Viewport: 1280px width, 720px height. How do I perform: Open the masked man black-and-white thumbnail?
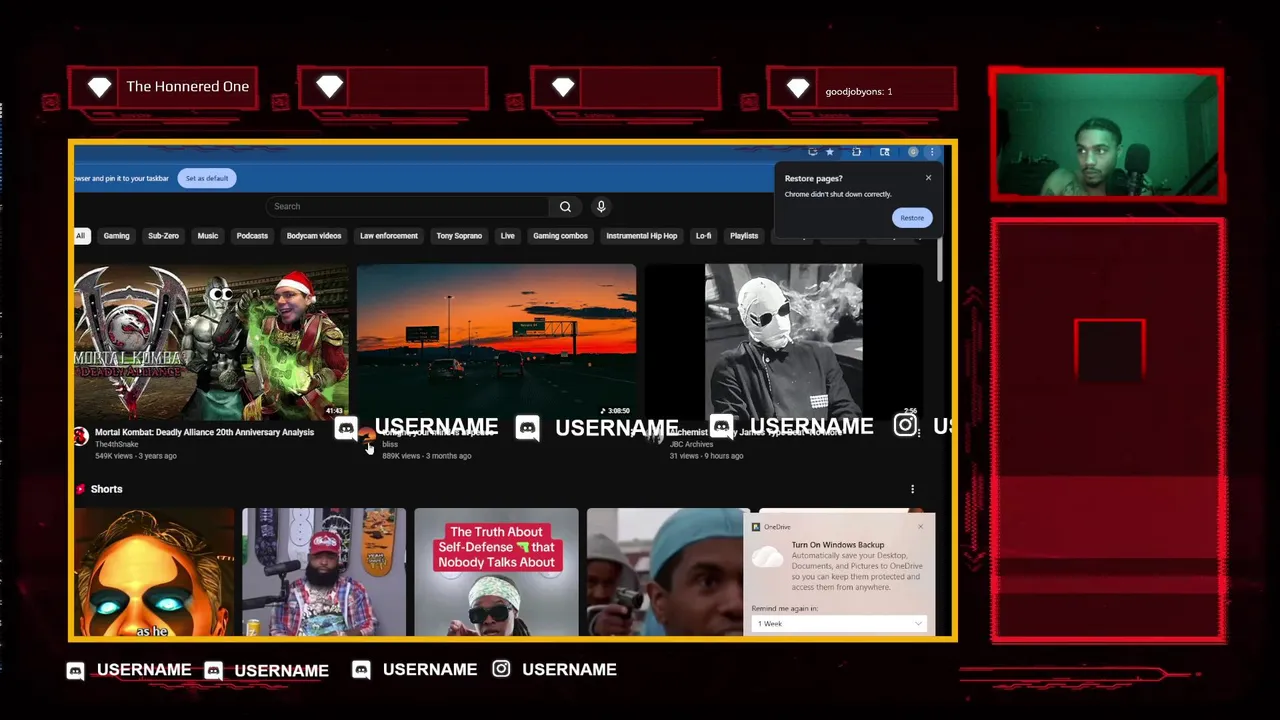[783, 342]
